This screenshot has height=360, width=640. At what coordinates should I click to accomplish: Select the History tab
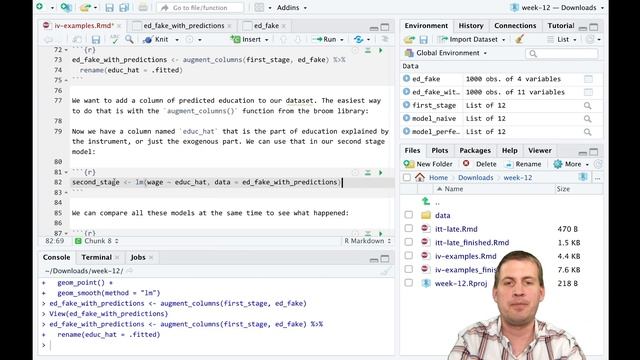coord(471,25)
